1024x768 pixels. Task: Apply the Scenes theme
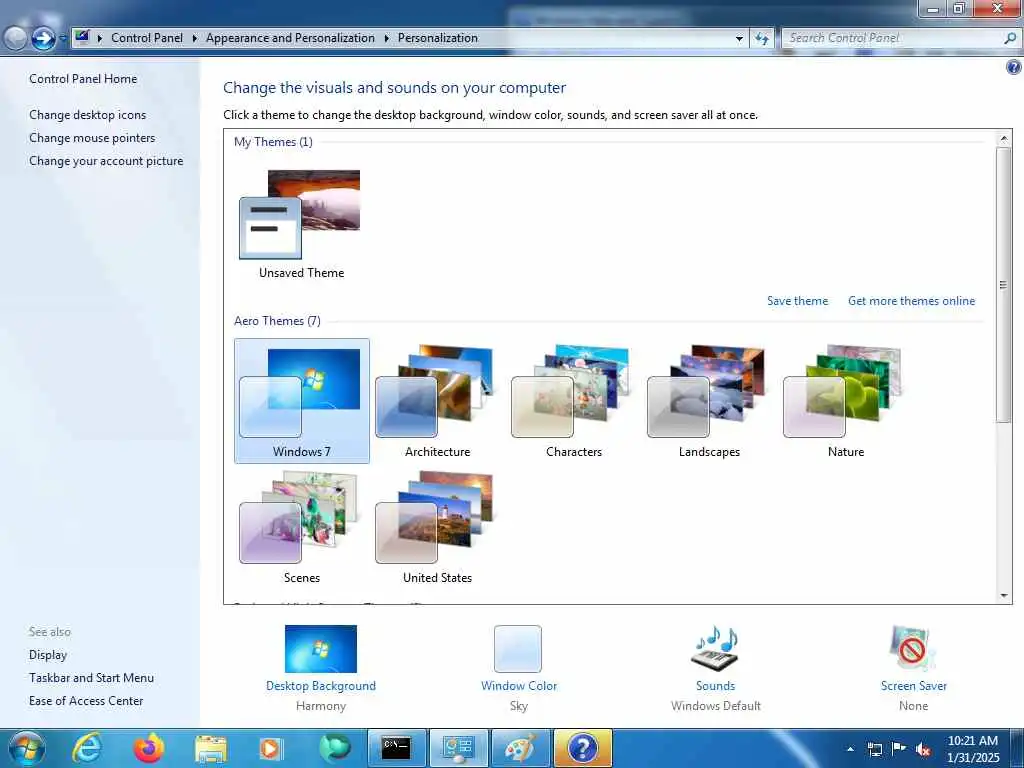click(x=302, y=527)
